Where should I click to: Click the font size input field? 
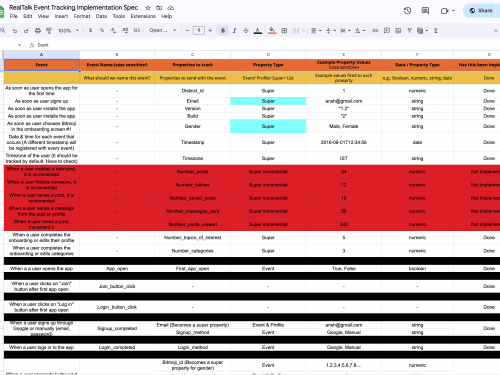tap(199, 31)
